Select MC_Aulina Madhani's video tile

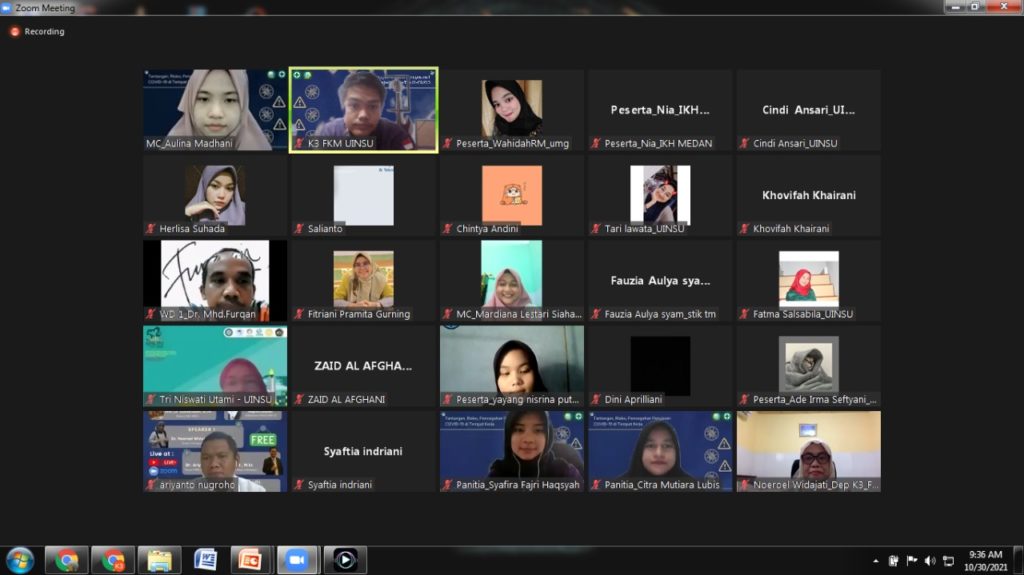215,109
